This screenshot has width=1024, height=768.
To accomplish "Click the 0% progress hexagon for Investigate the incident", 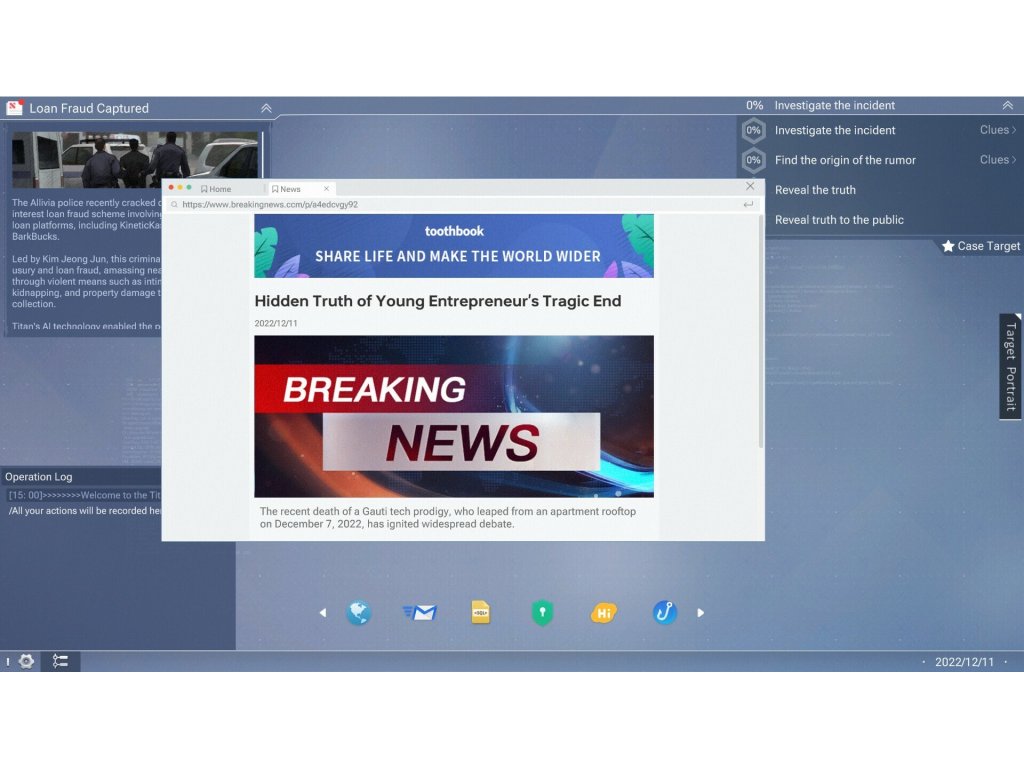I will [x=753, y=130].
